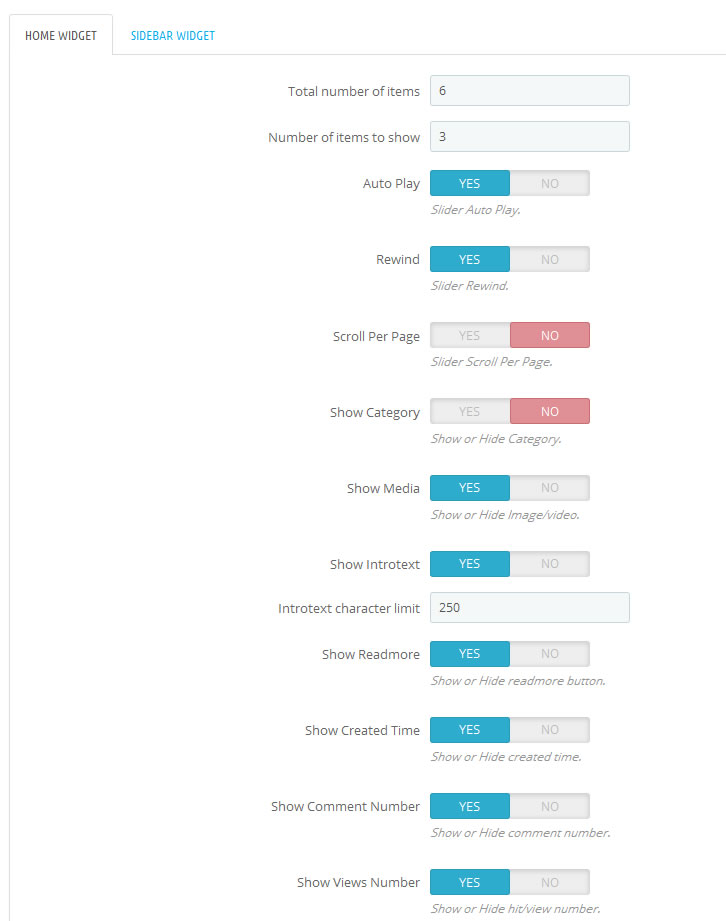Click the Introtext character limit field
The height and width of the screenshot is (921, 726).
pos(529,607)
